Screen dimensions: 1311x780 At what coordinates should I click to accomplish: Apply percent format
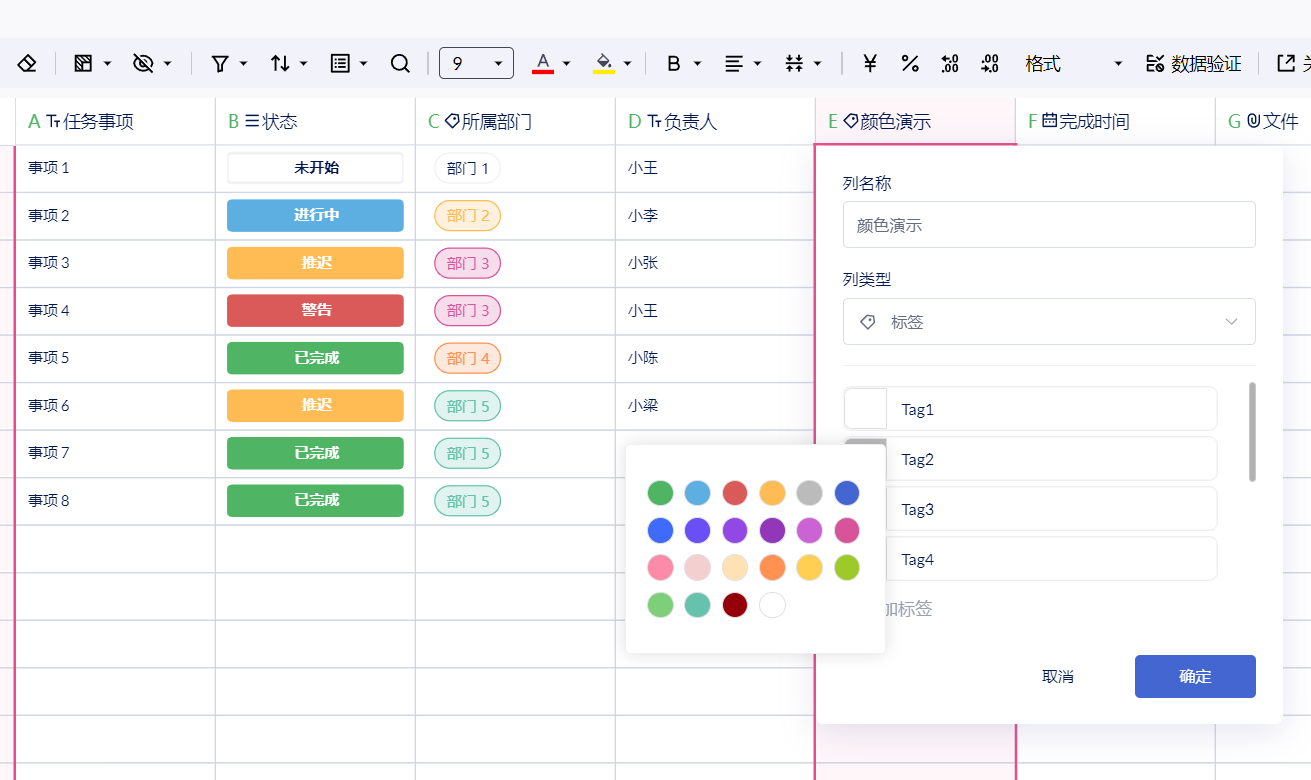click(x=910, y=63)
